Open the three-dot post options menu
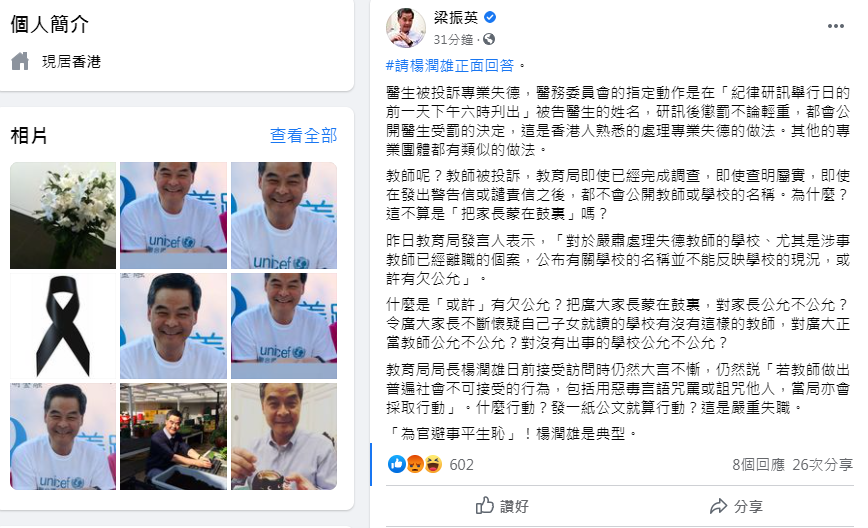 pyautogui.click(x=835, y=27)
